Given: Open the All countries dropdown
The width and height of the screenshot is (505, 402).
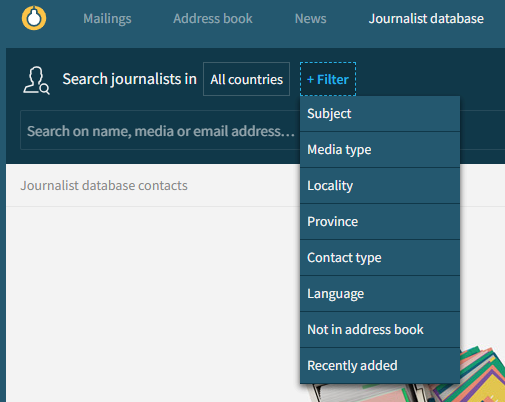Looking at the screenshot, I should point(246,79).
